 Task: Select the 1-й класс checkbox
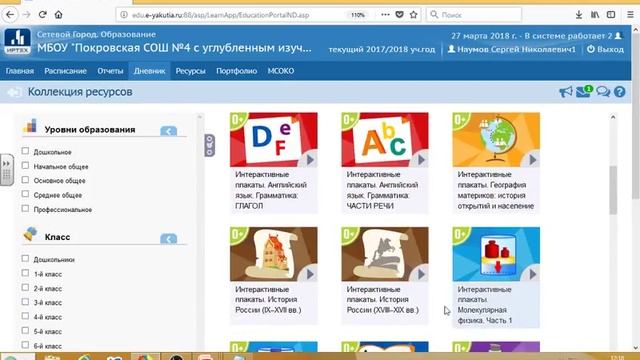[25, 273]
